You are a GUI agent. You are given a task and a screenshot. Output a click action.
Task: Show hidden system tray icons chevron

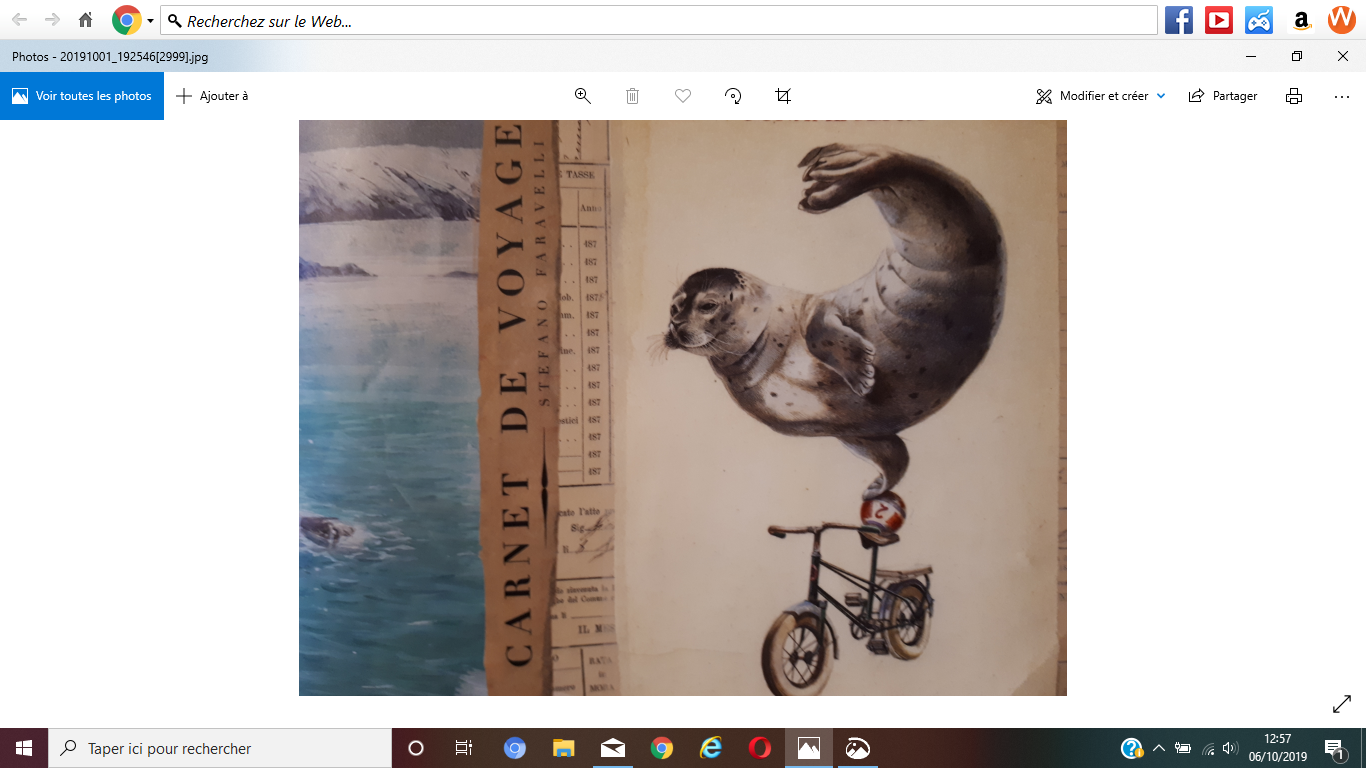click(x=1158, y=748)
